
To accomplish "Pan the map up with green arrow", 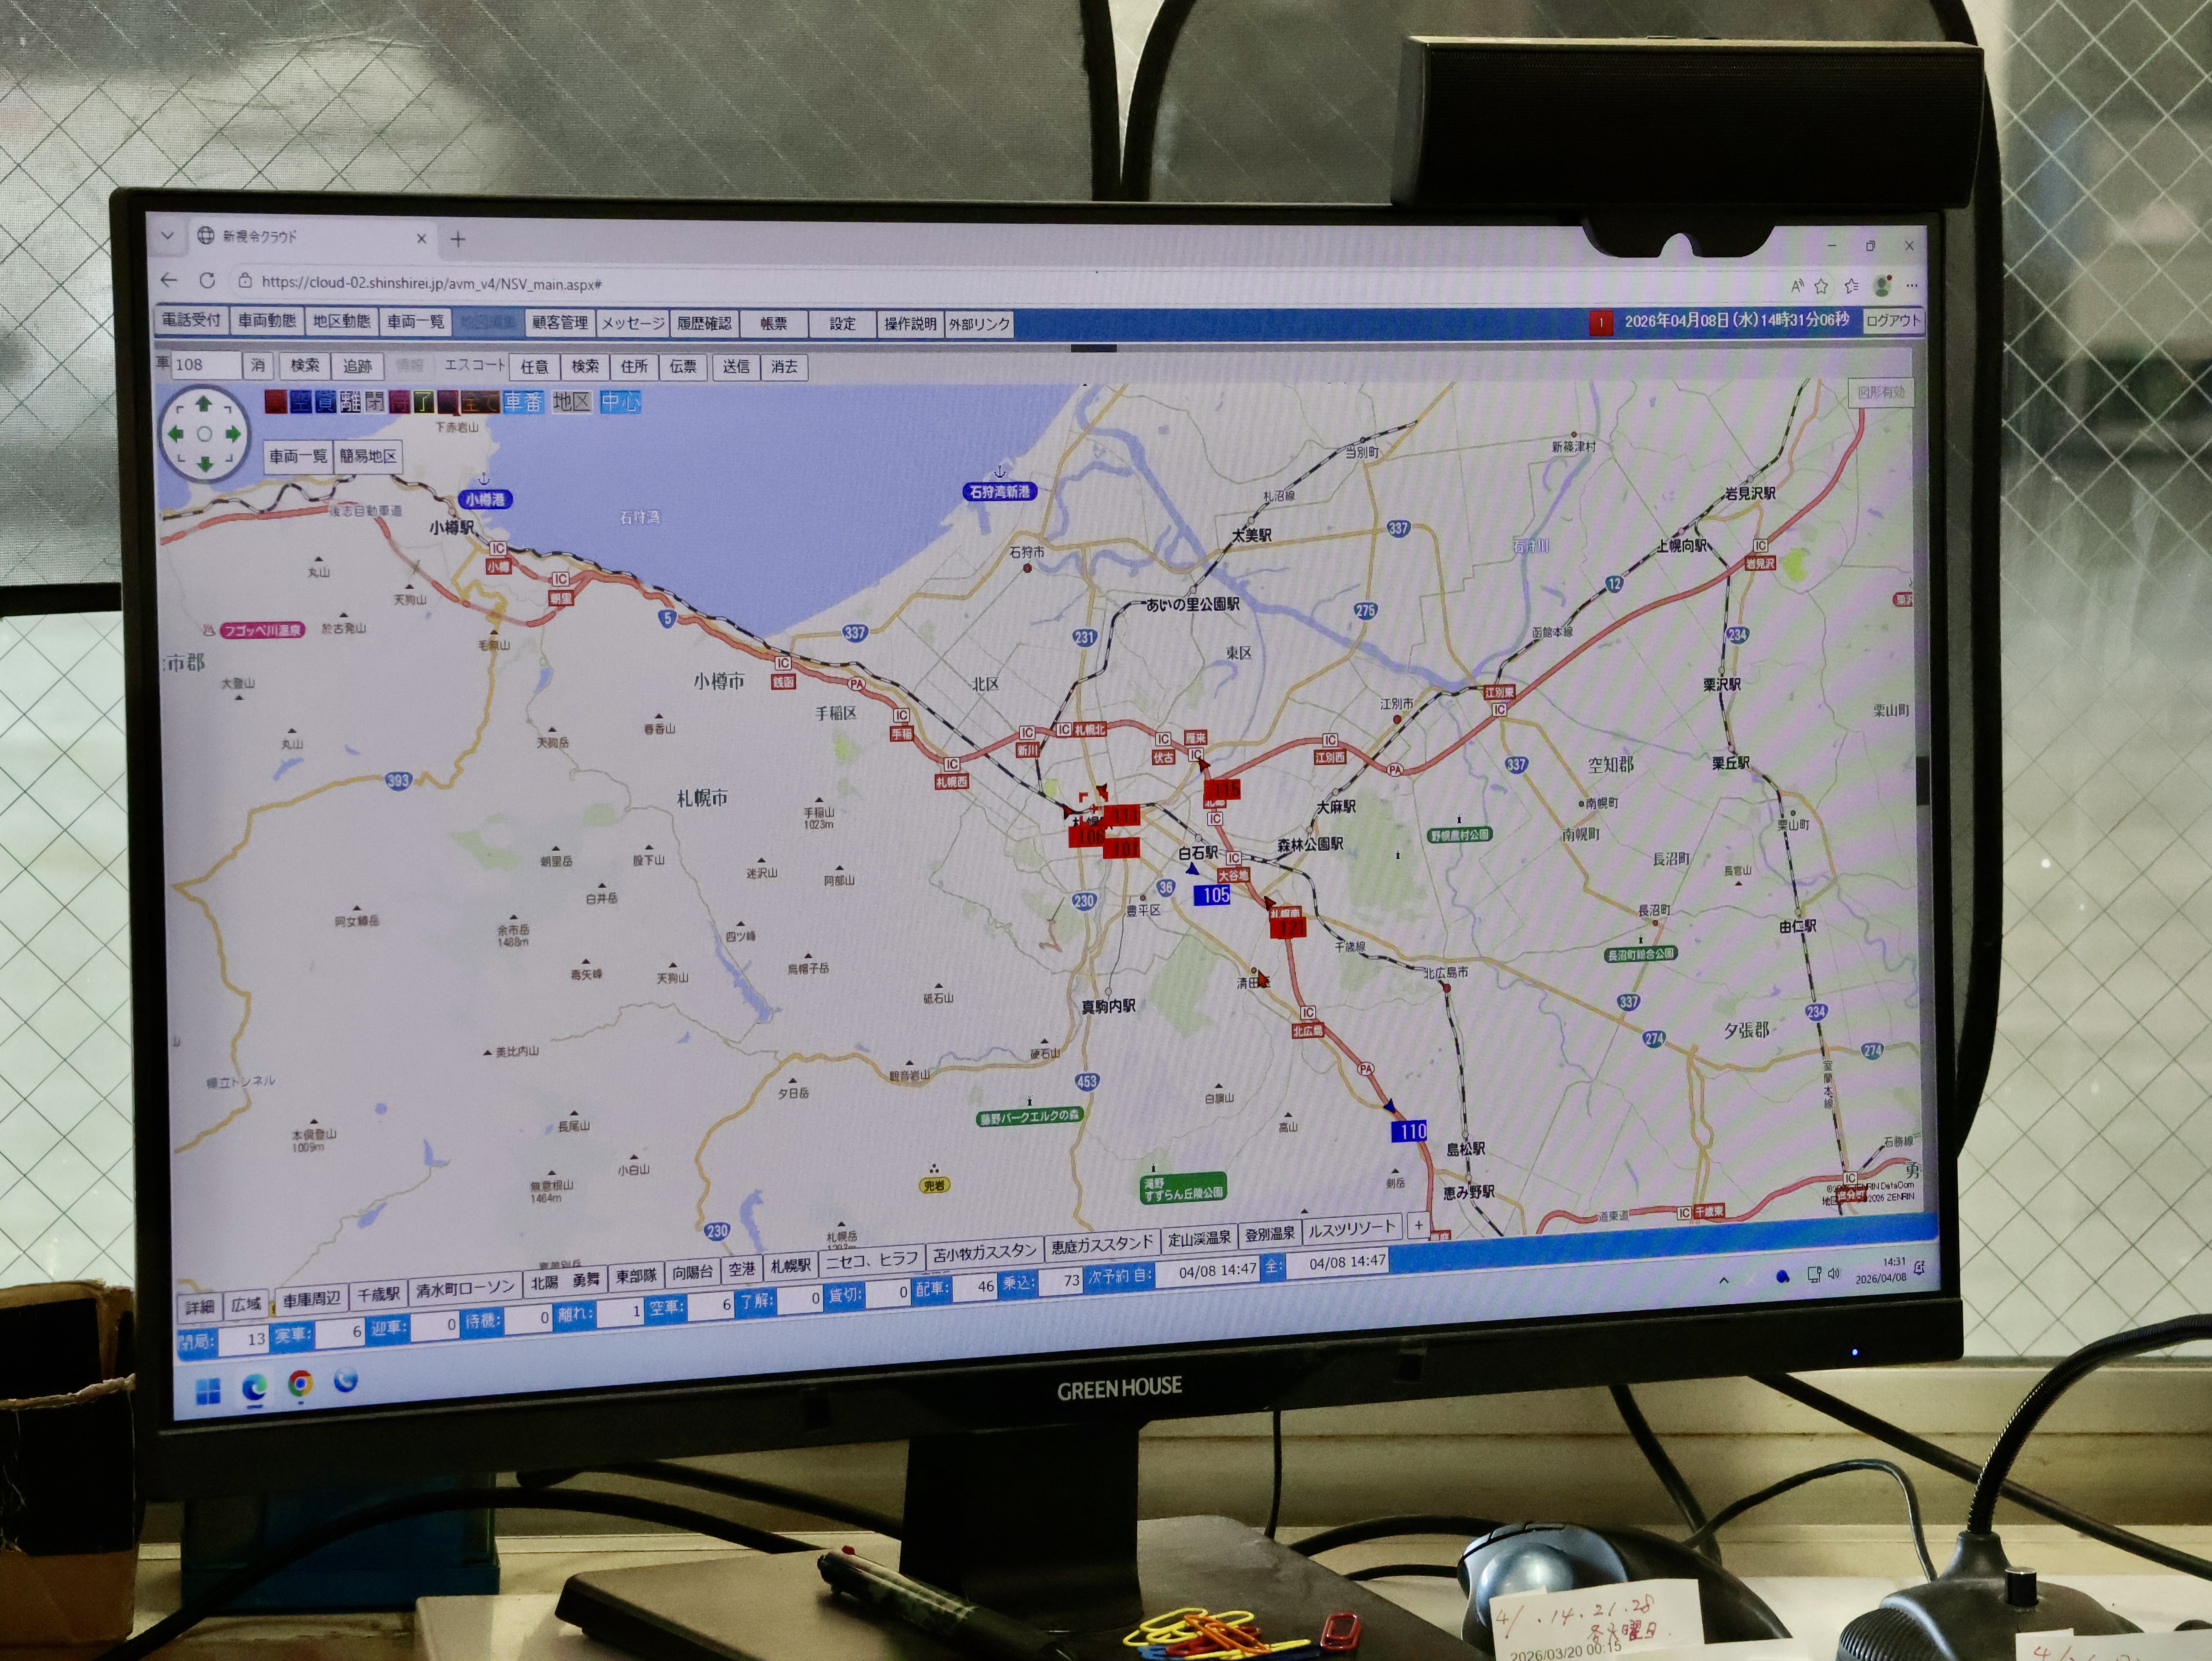I will coord(204,404).
